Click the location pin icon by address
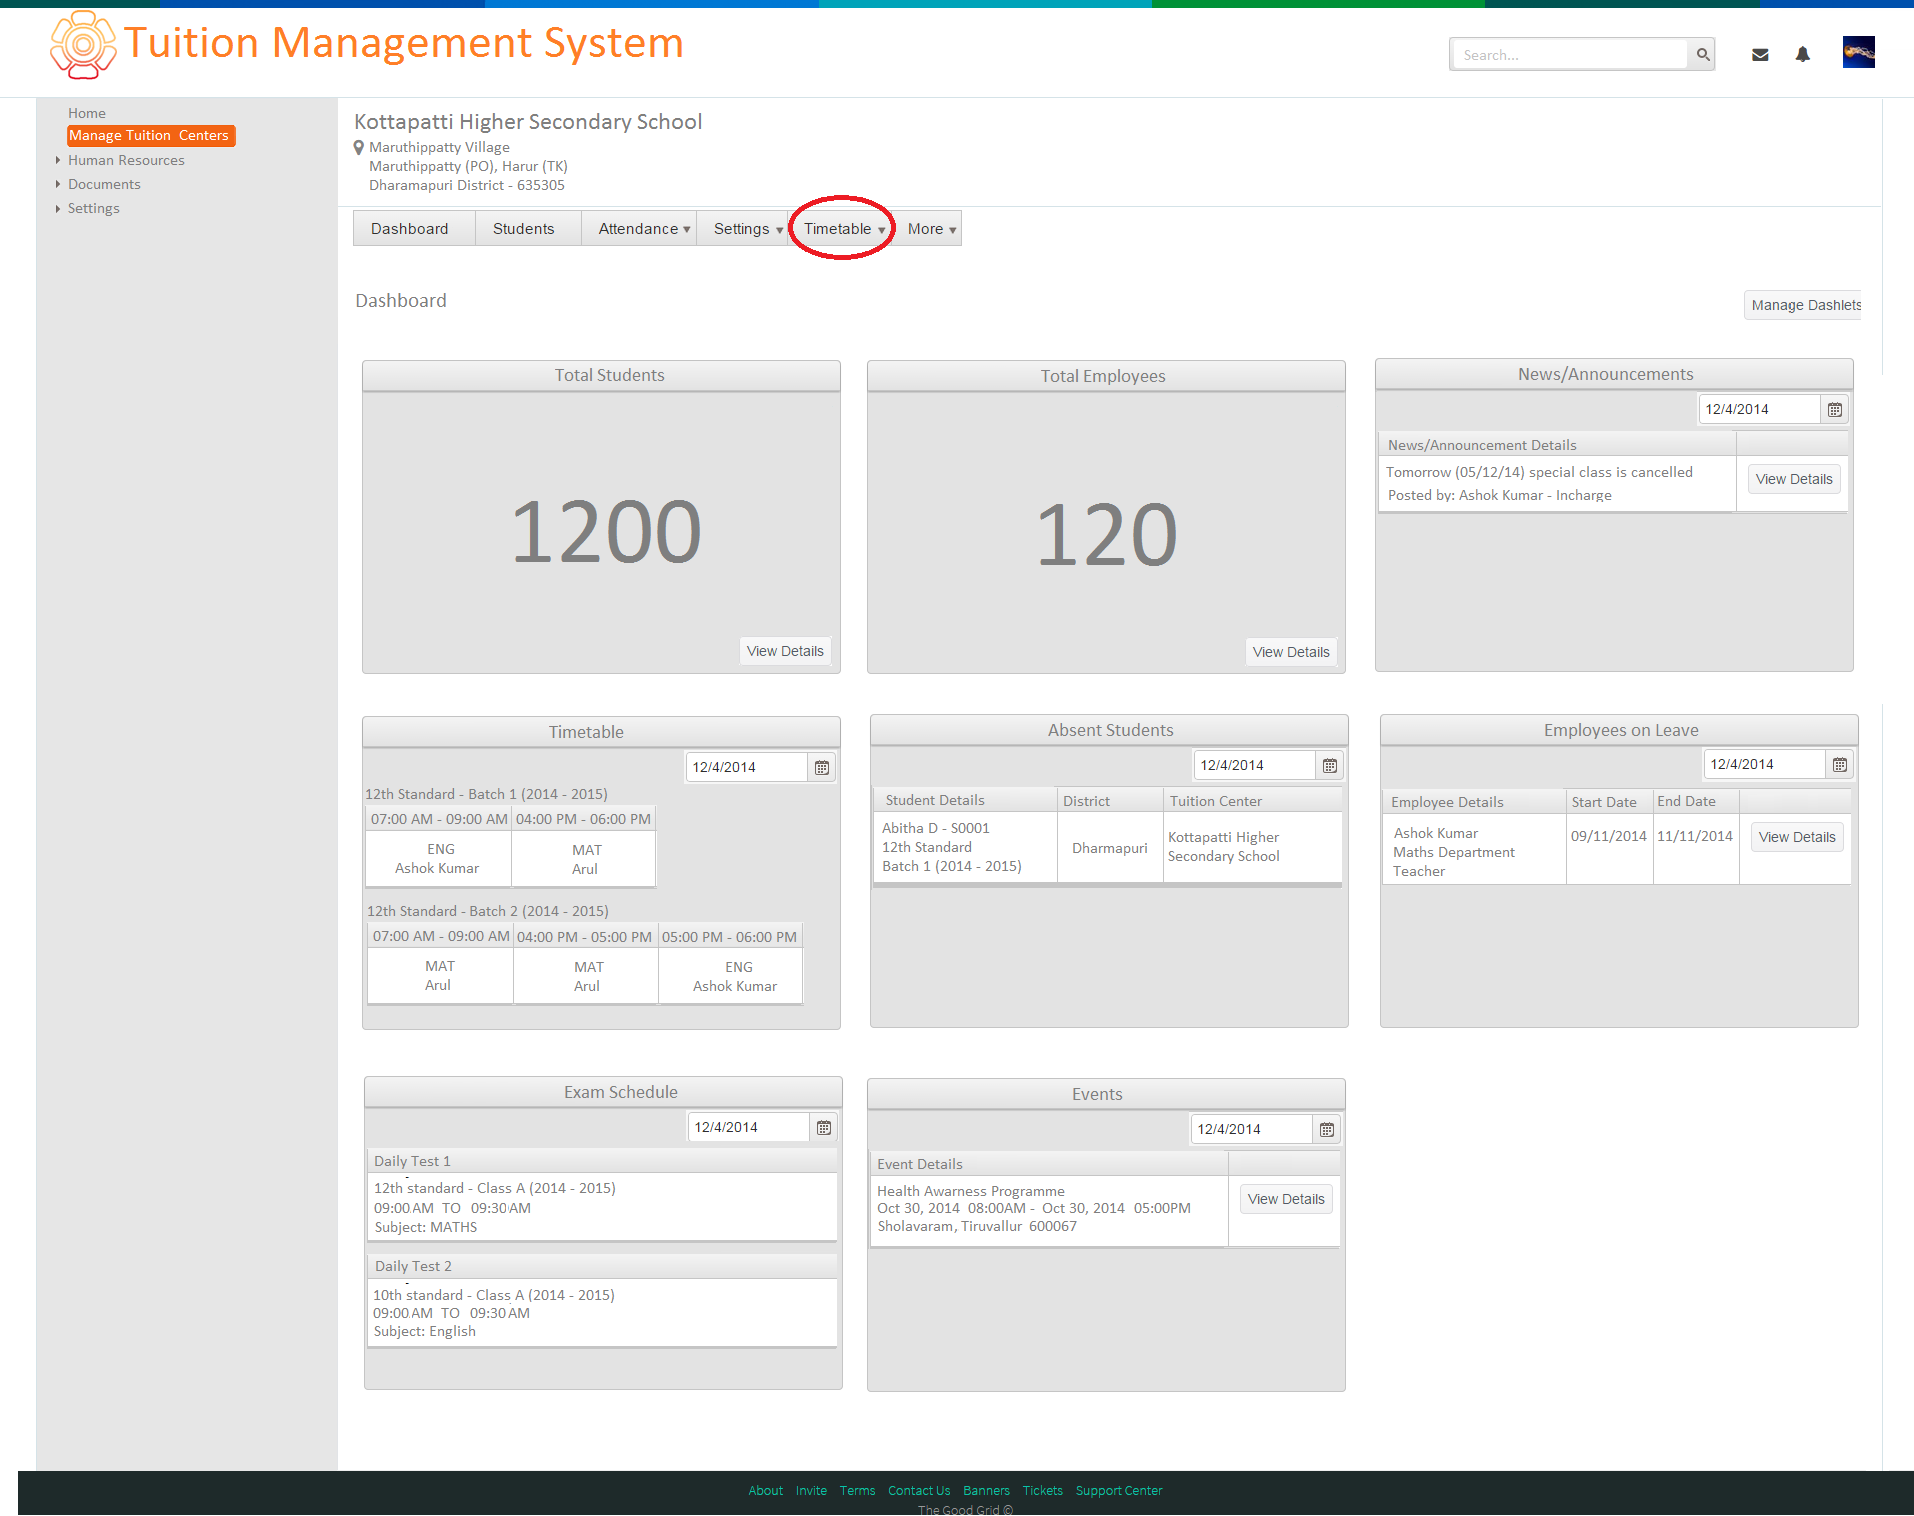This screenshot has width=1914, height=1516. [x=359, y=148]
